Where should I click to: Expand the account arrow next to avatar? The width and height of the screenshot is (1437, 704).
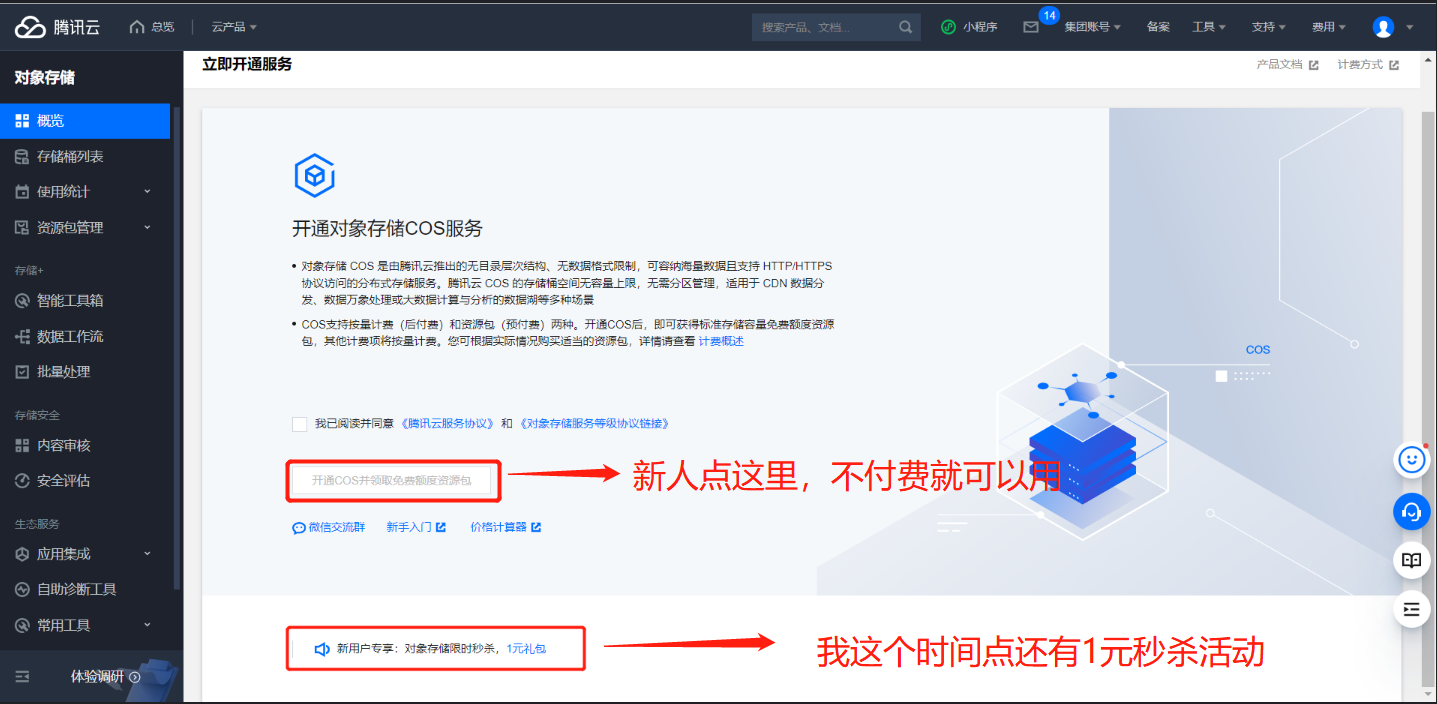[x=1410, y=28]
